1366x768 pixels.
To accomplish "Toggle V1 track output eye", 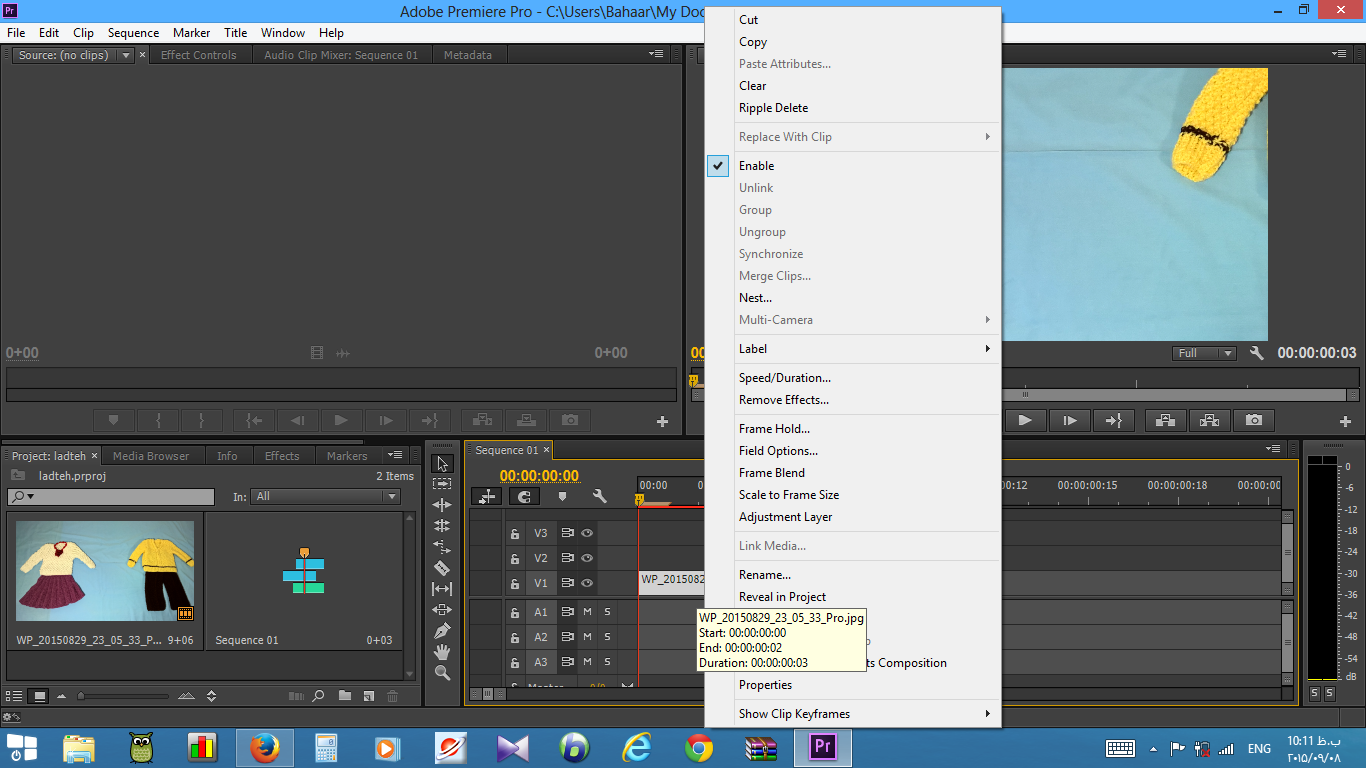I will pos(587,583).
